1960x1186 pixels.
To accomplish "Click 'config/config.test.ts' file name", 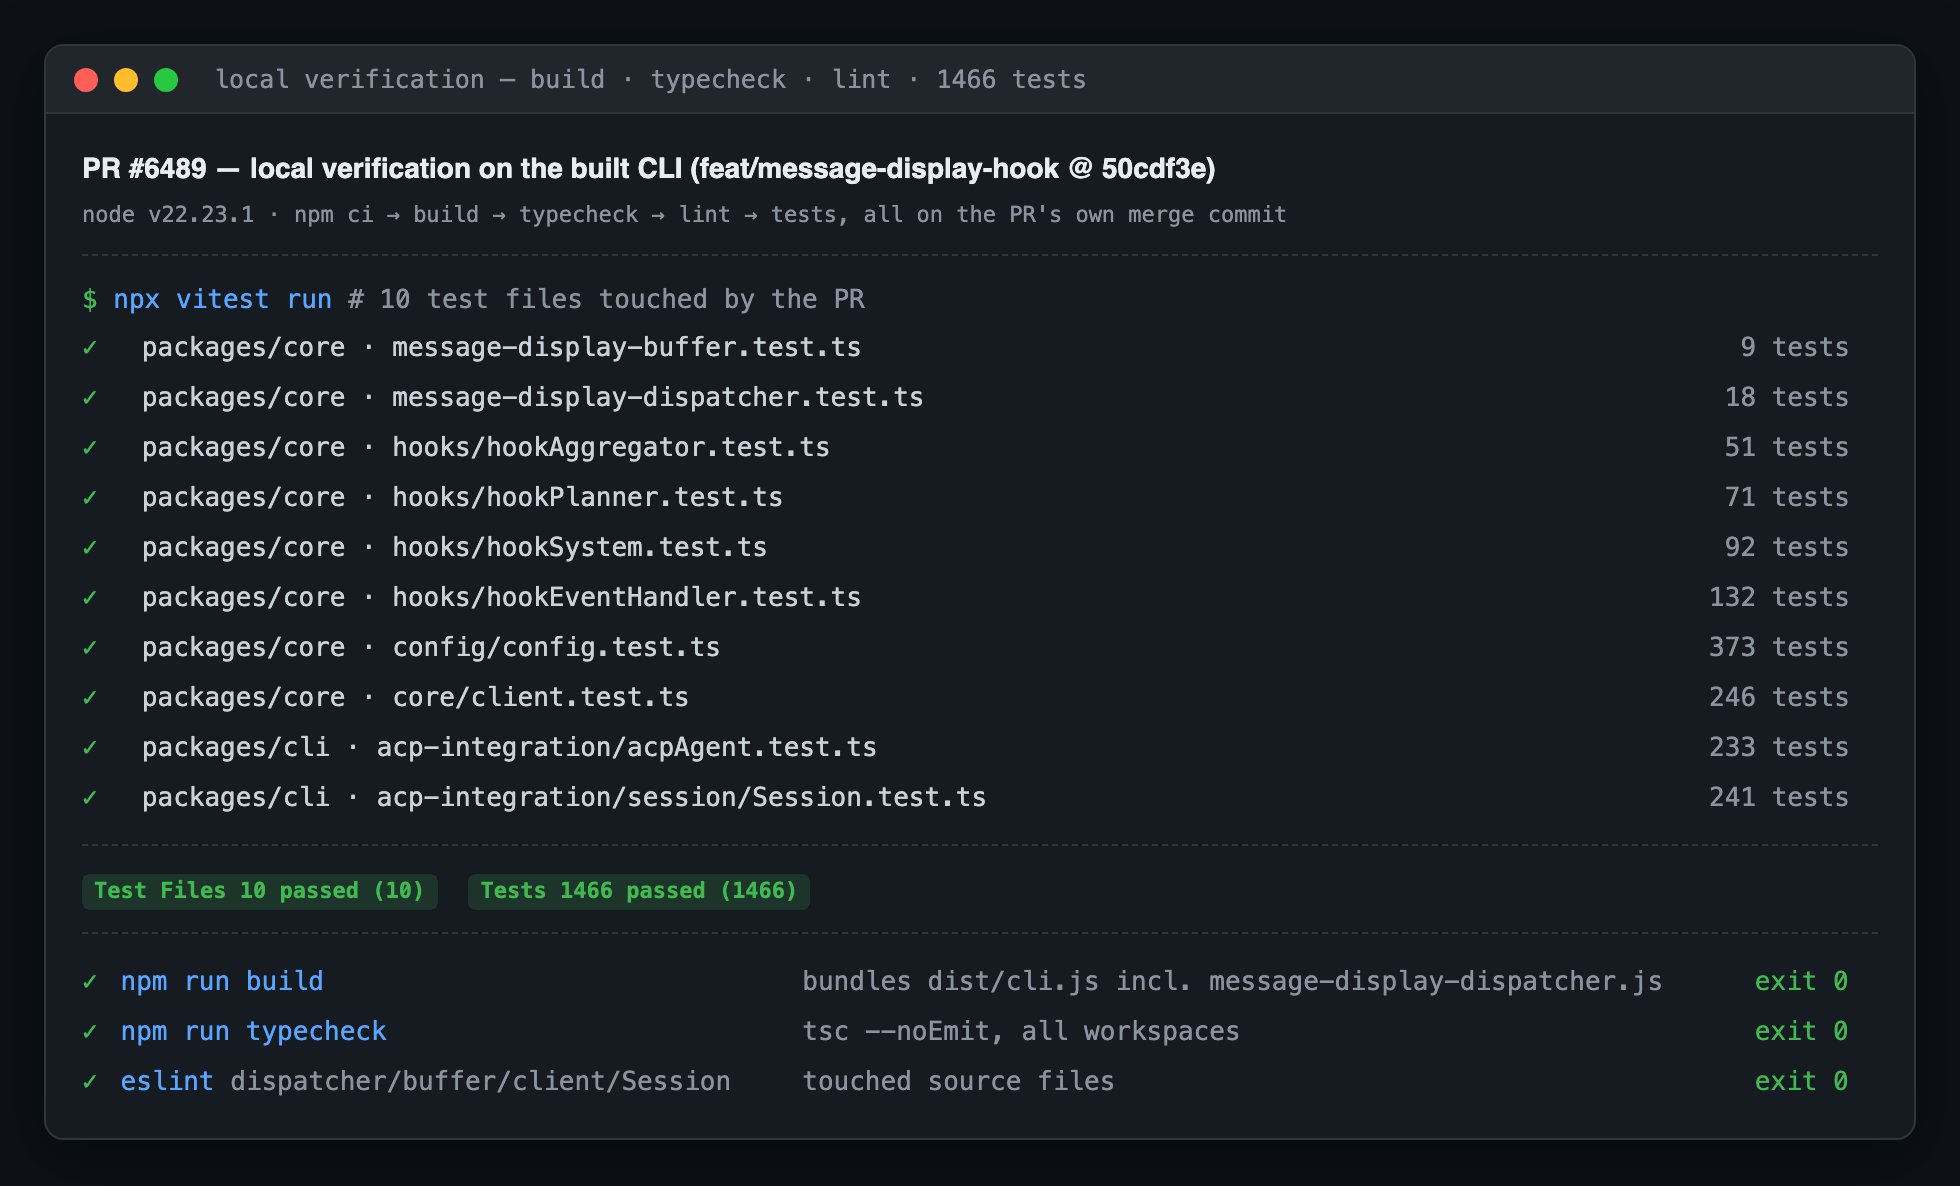I will pos(556,647).
